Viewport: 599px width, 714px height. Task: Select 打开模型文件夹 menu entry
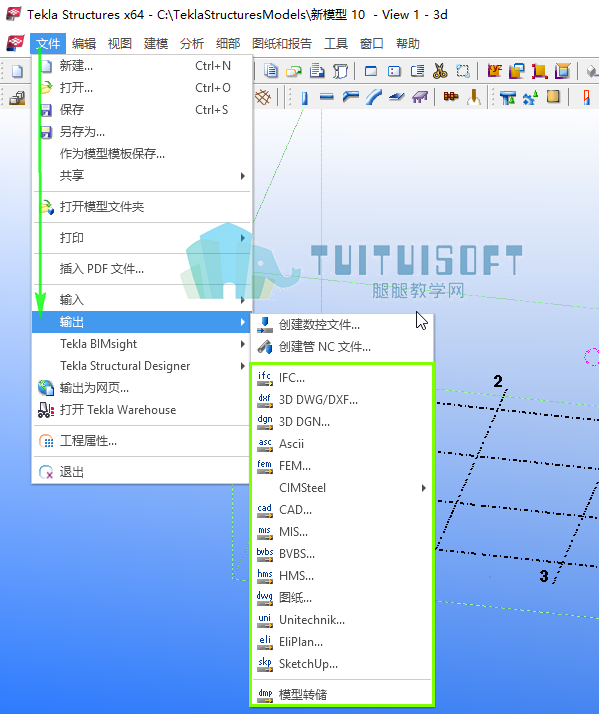[x=142, y=207]
